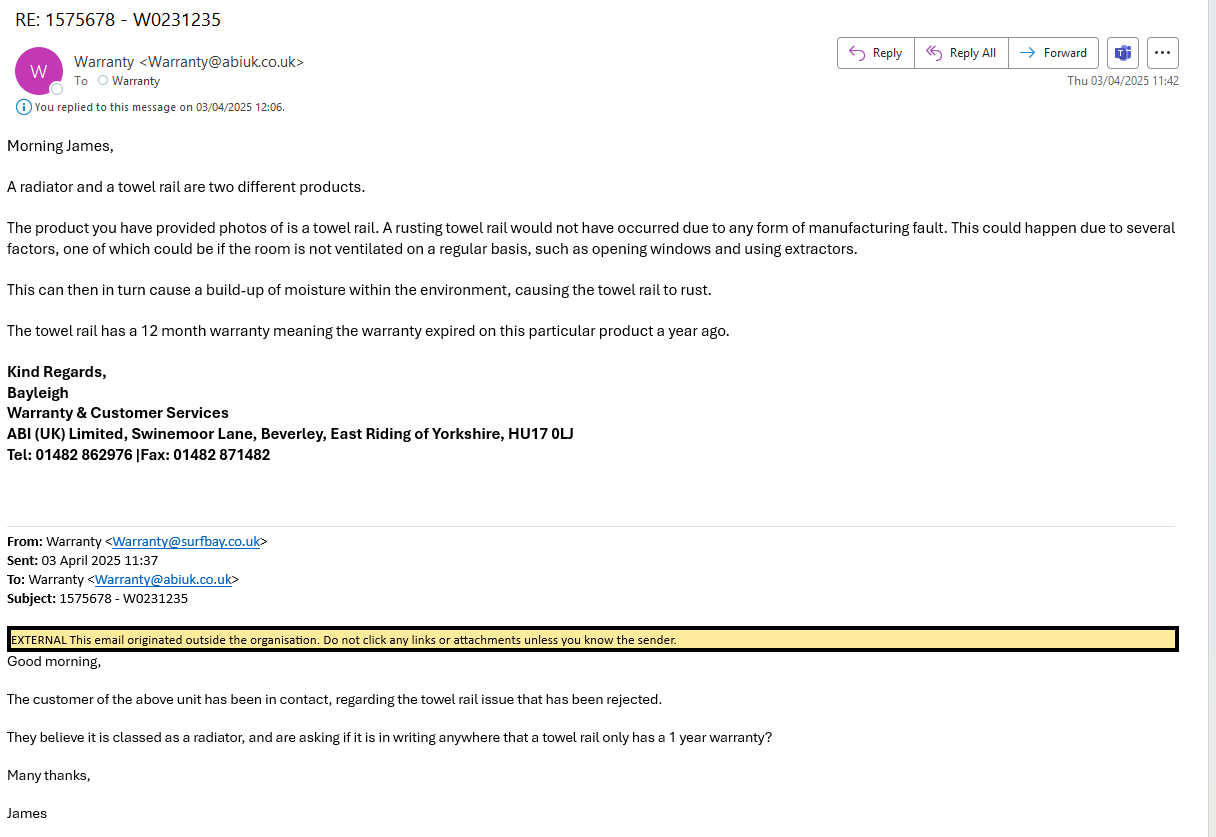Click the email subject RE: 1575678 - W0231235
The image size is (1216, 837).
[118, 19]
